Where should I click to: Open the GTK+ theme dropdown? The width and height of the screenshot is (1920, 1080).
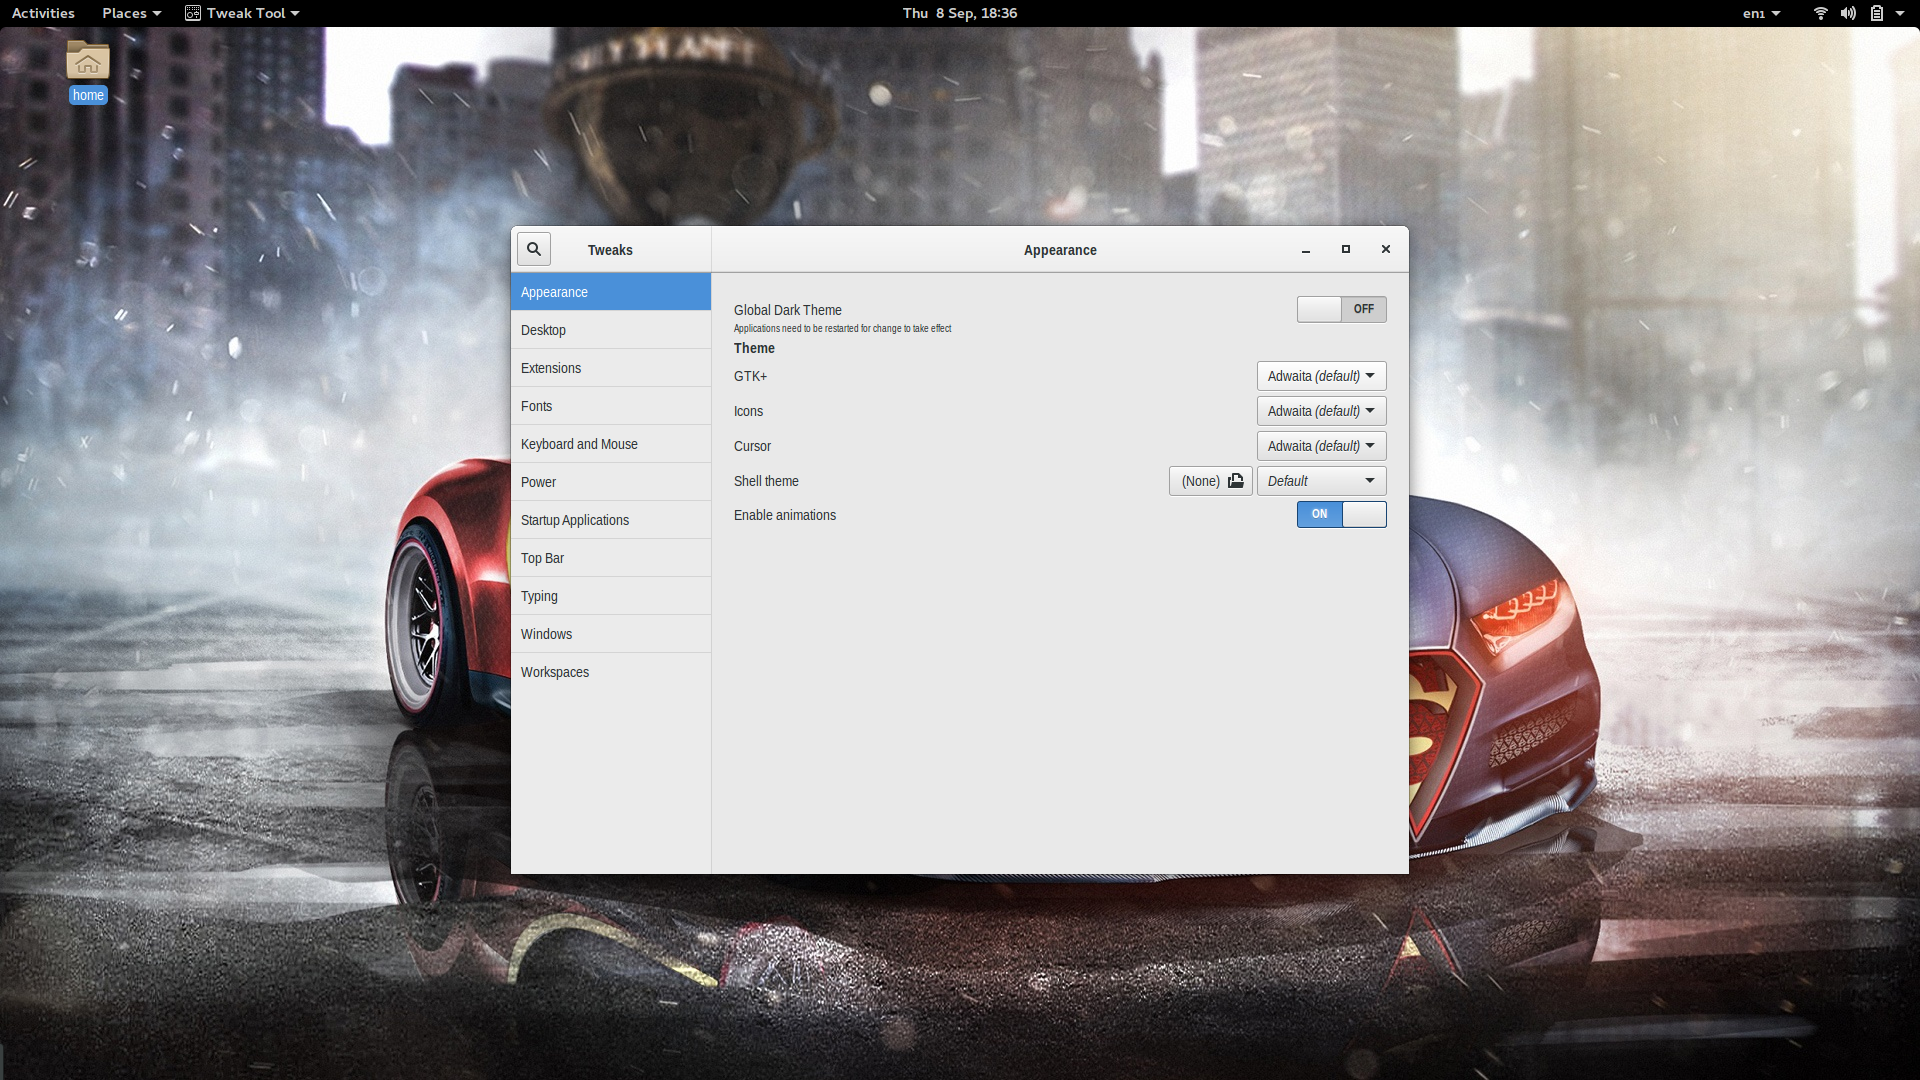[1322, 376]
